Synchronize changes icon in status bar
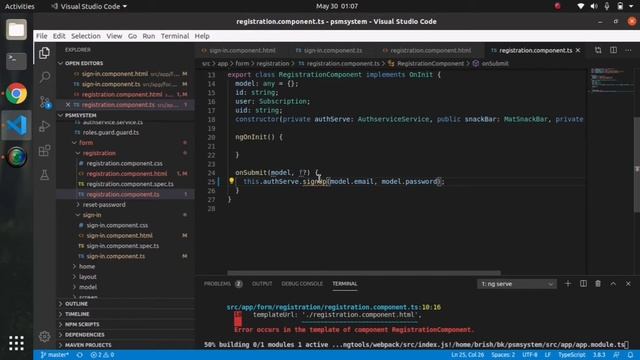The width and height of the screenshot is (640, 360). pyautogui.click(x=80, y=355)
